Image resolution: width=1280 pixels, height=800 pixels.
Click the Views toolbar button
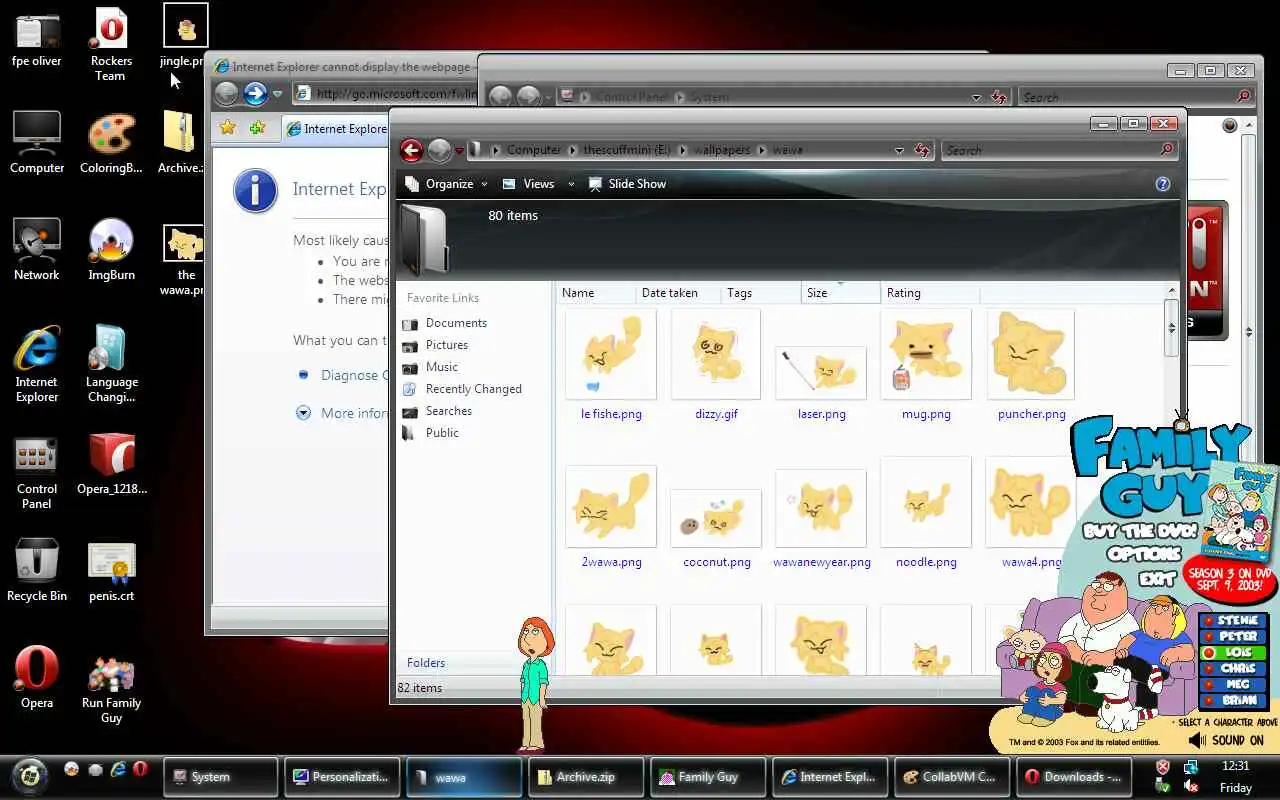(x=529, y=184)
